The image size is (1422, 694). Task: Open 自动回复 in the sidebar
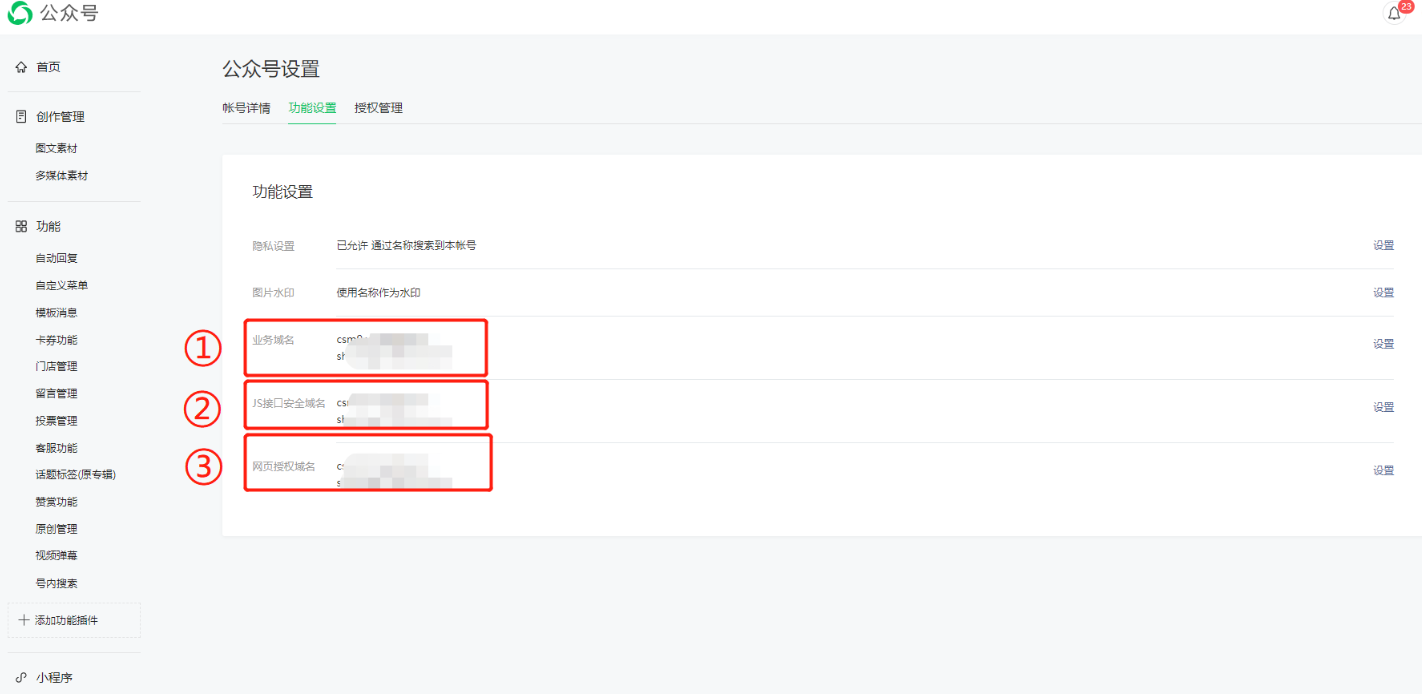56,258
